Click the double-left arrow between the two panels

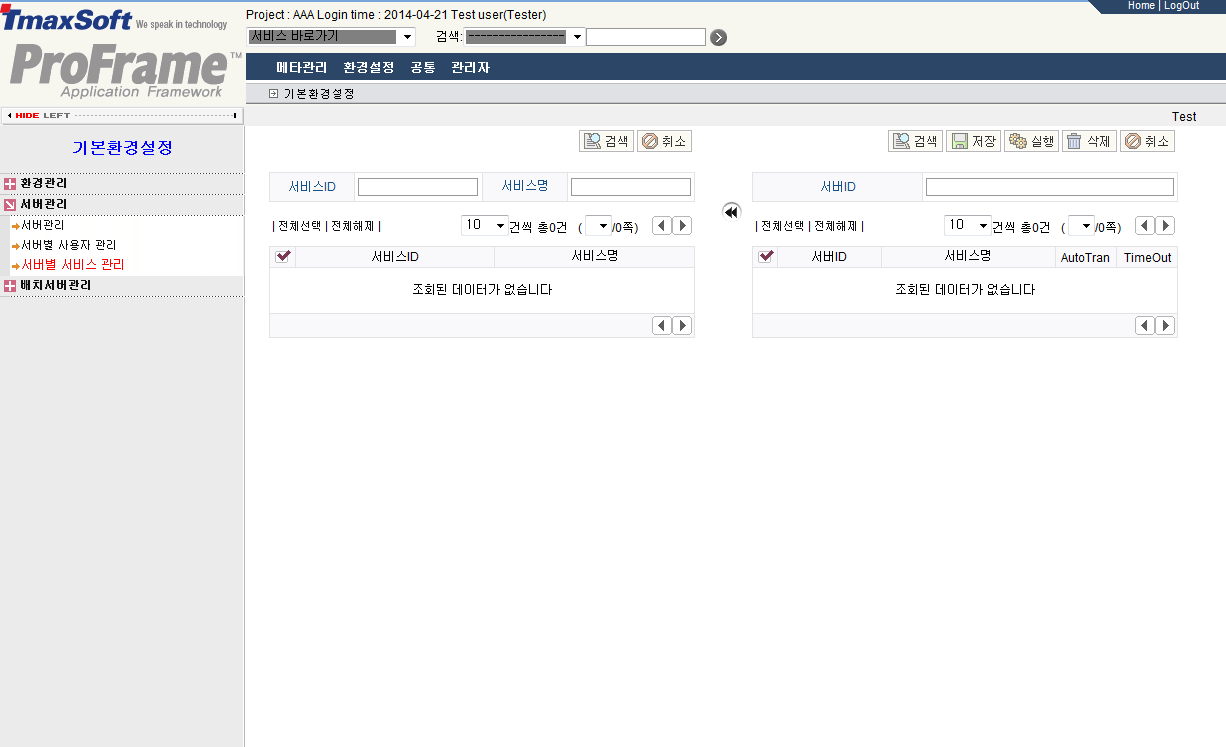coord(731,212)
